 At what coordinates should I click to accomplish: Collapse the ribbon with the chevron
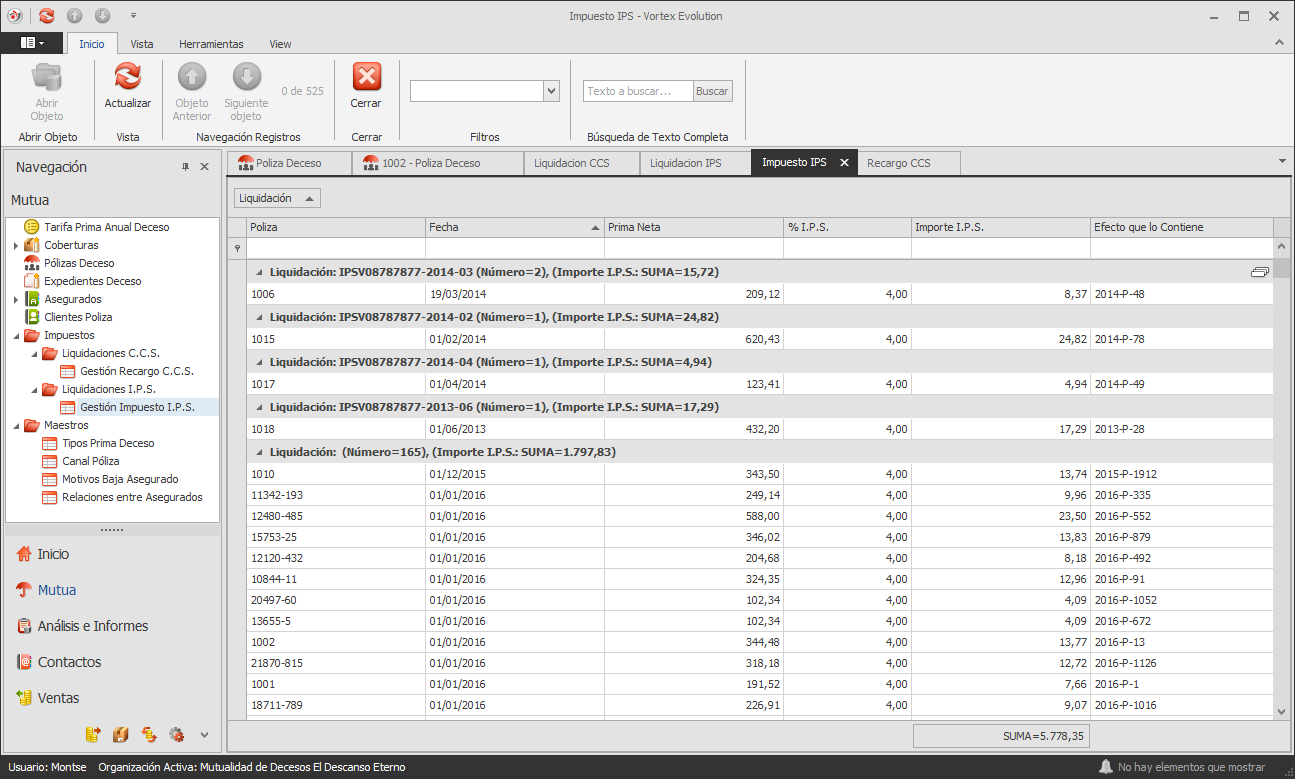point(1278,43)
